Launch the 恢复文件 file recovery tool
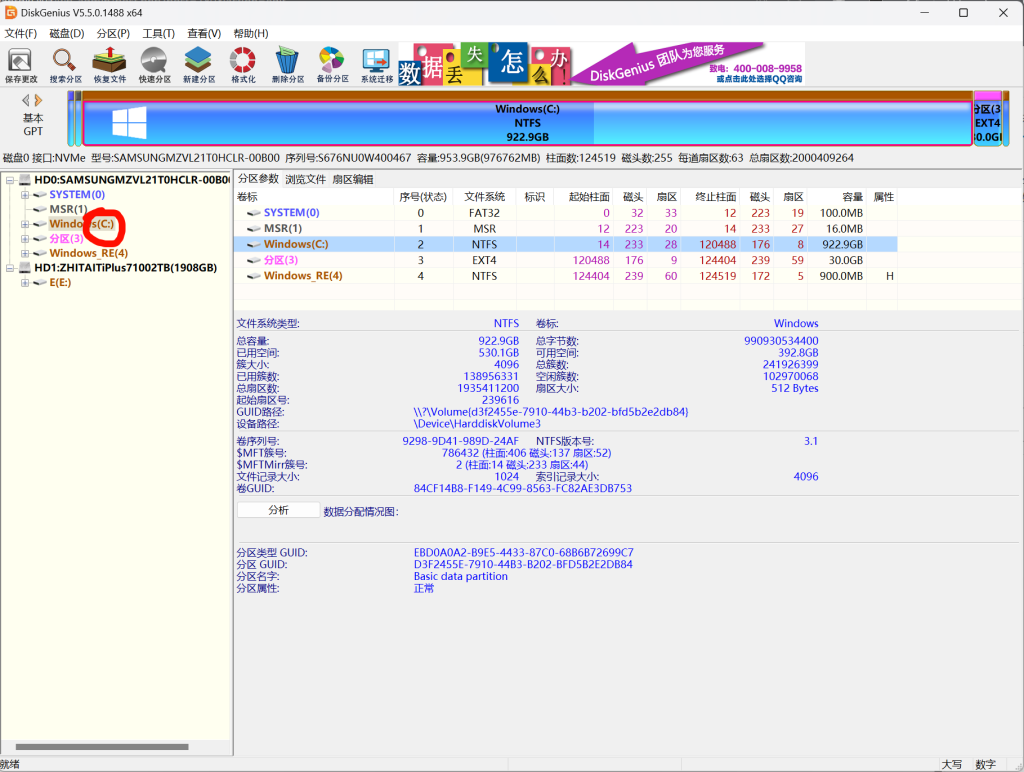 (110, 65)
